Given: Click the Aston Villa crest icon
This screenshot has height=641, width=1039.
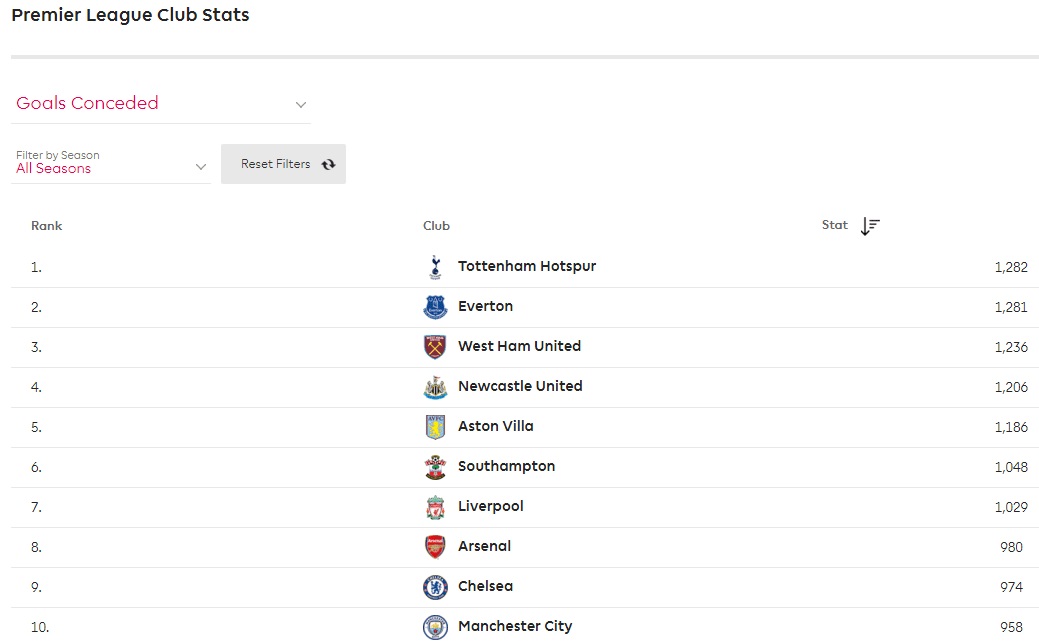Looking at the screenshot, I should tap(434, 427).
